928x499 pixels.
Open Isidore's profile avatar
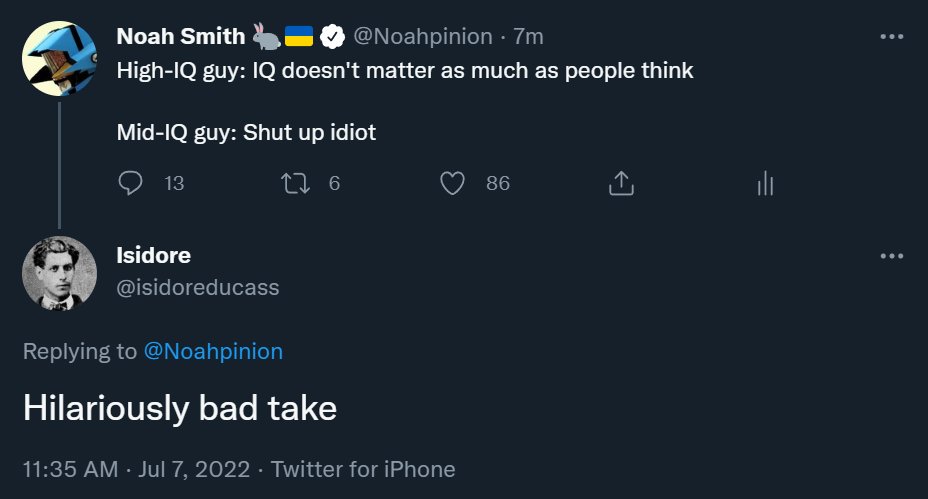59,273
